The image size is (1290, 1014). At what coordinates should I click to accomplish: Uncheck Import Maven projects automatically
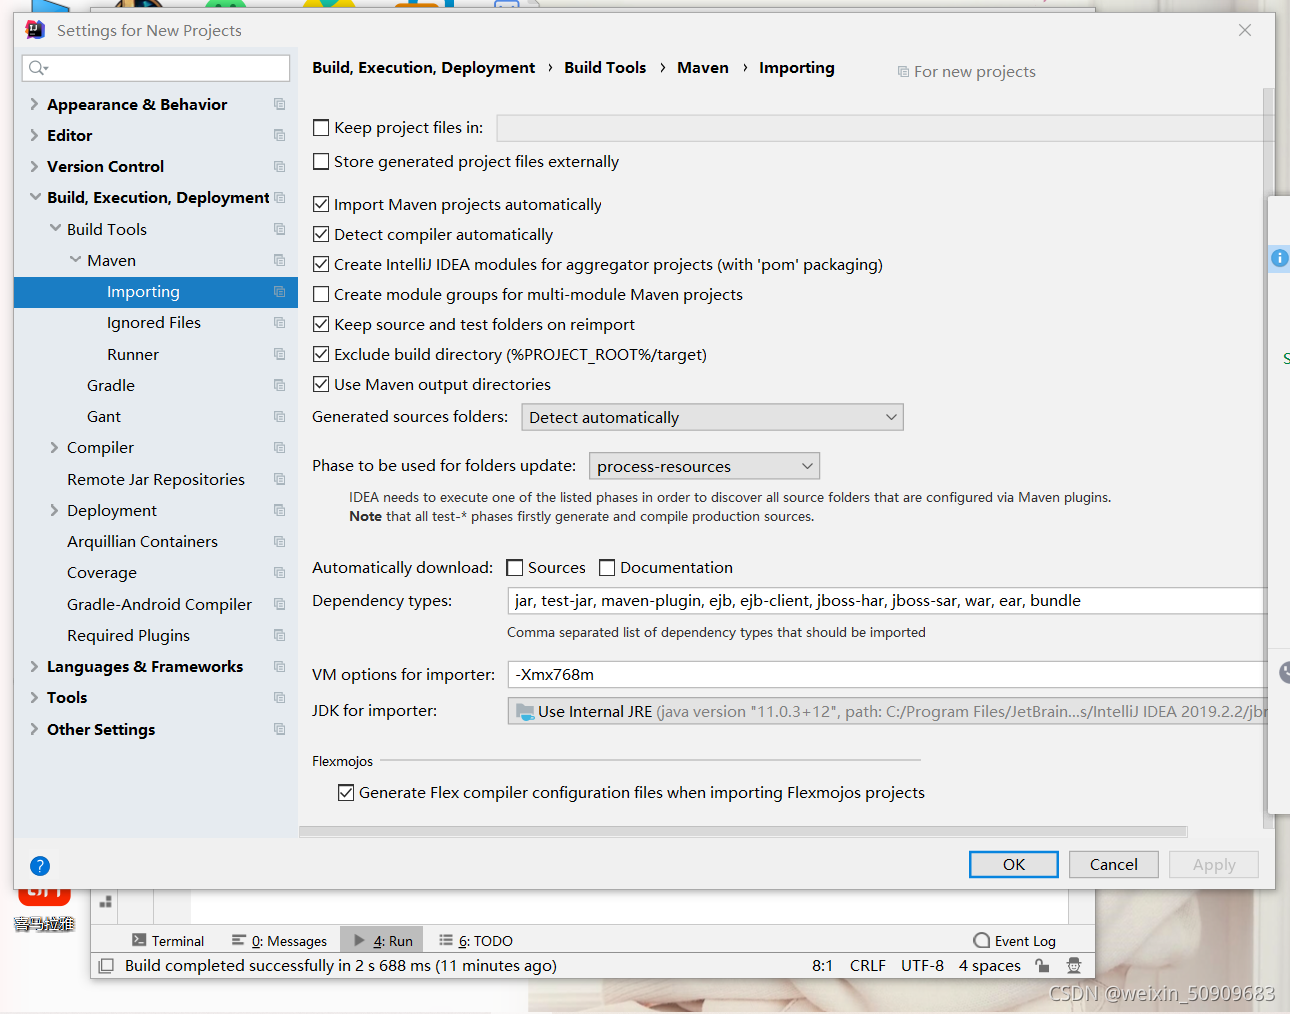tap(321, 204)
